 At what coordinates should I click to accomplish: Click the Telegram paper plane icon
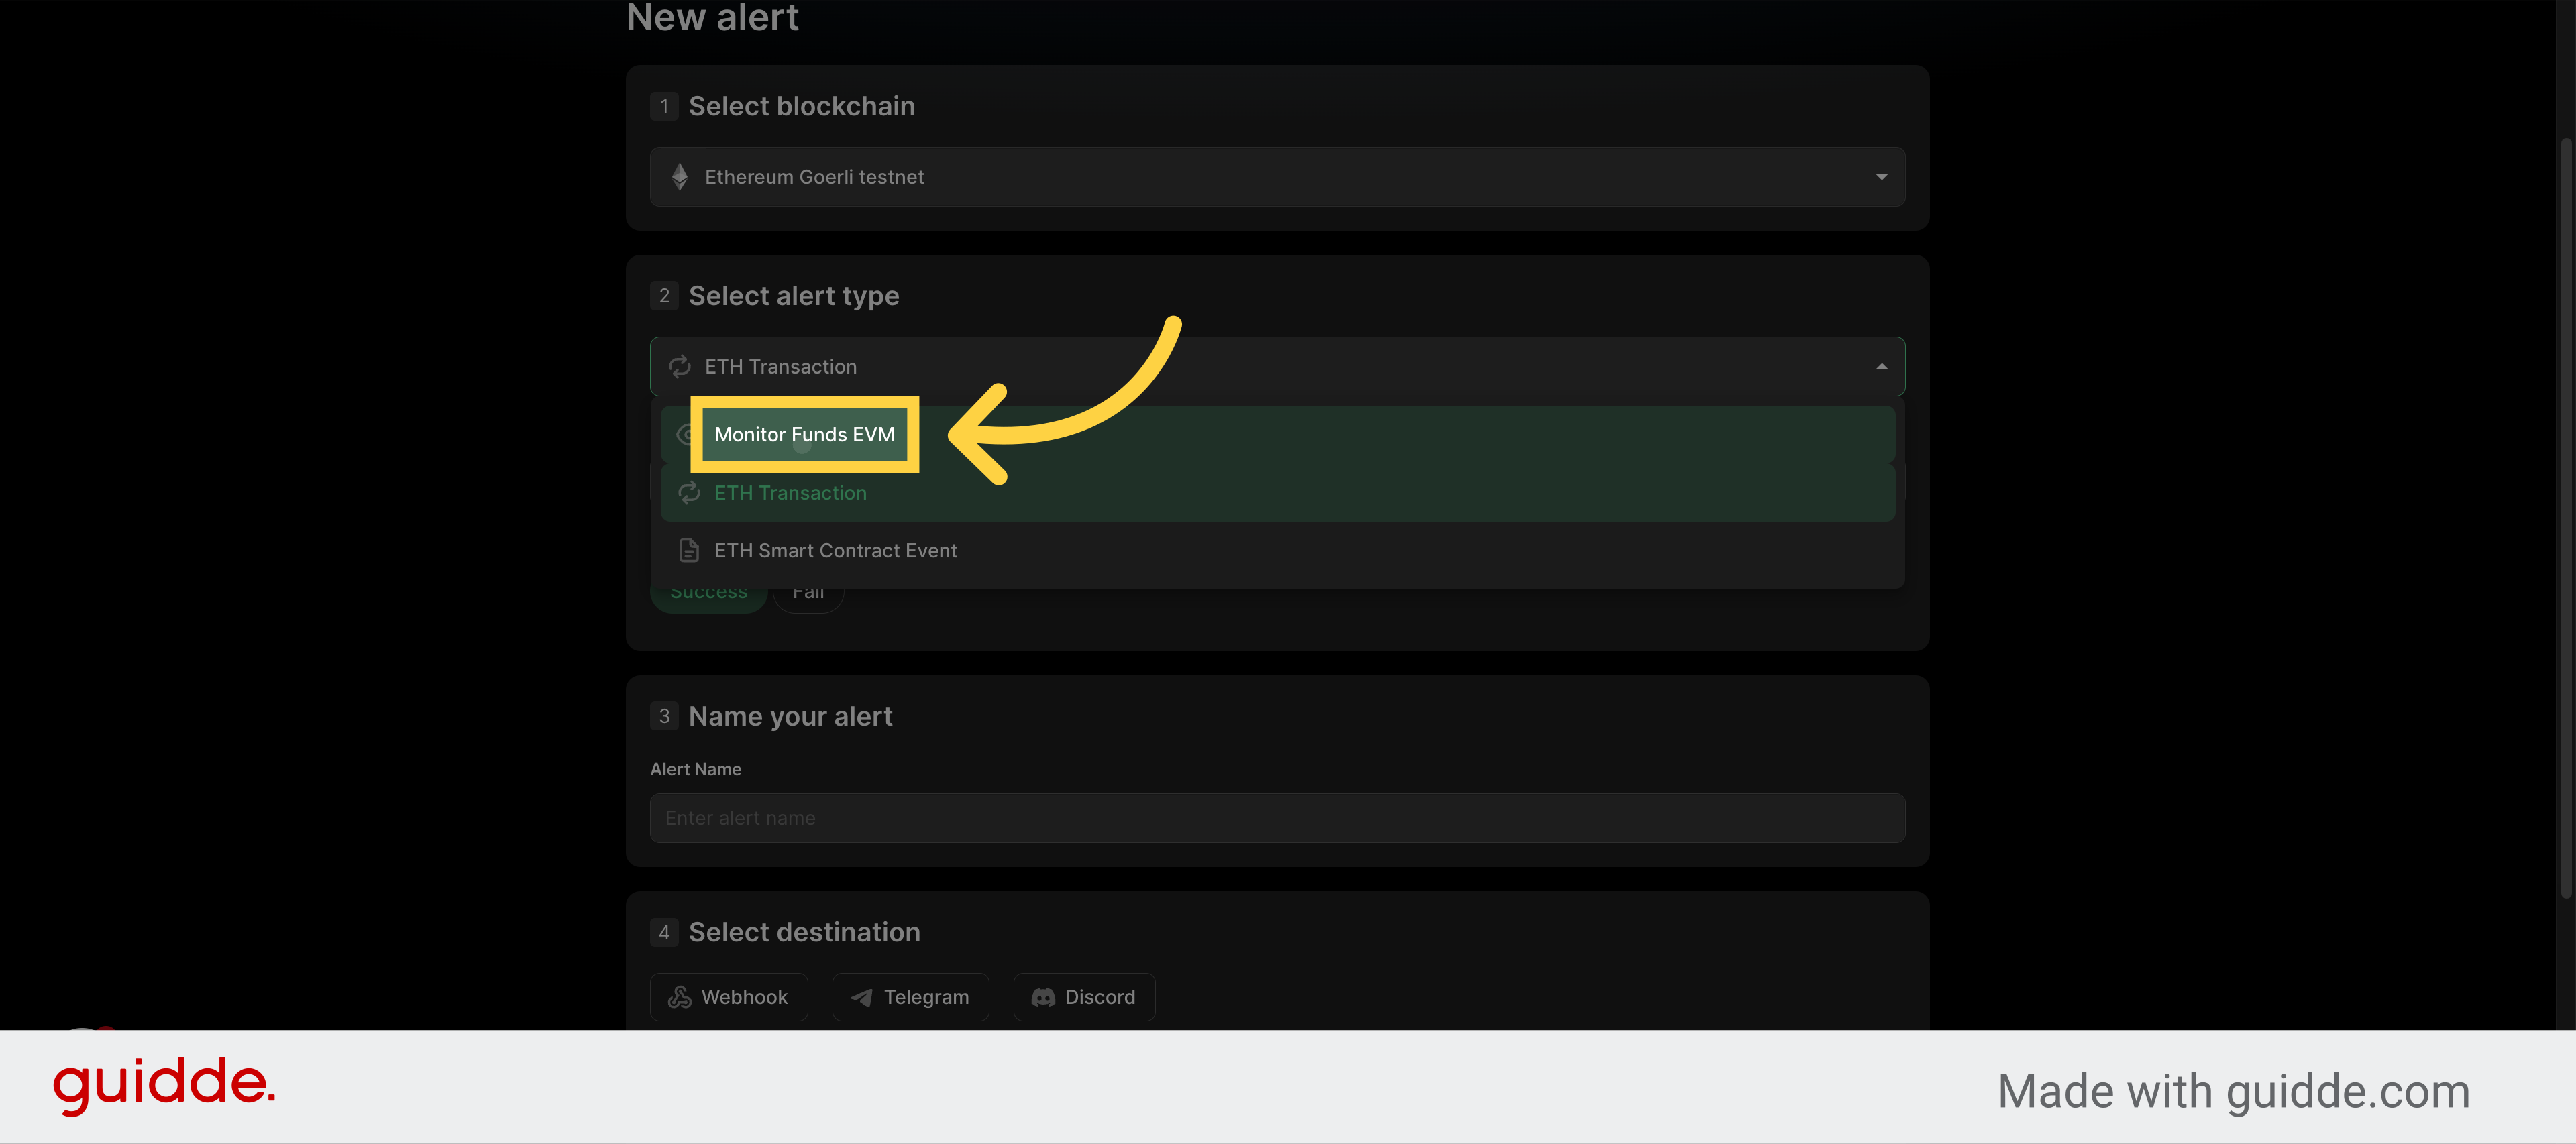tap(861, 997)
